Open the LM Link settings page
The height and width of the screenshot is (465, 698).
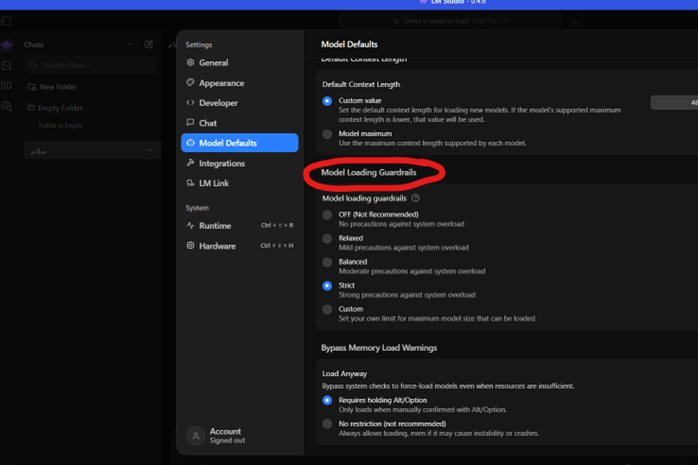[213, 183]
